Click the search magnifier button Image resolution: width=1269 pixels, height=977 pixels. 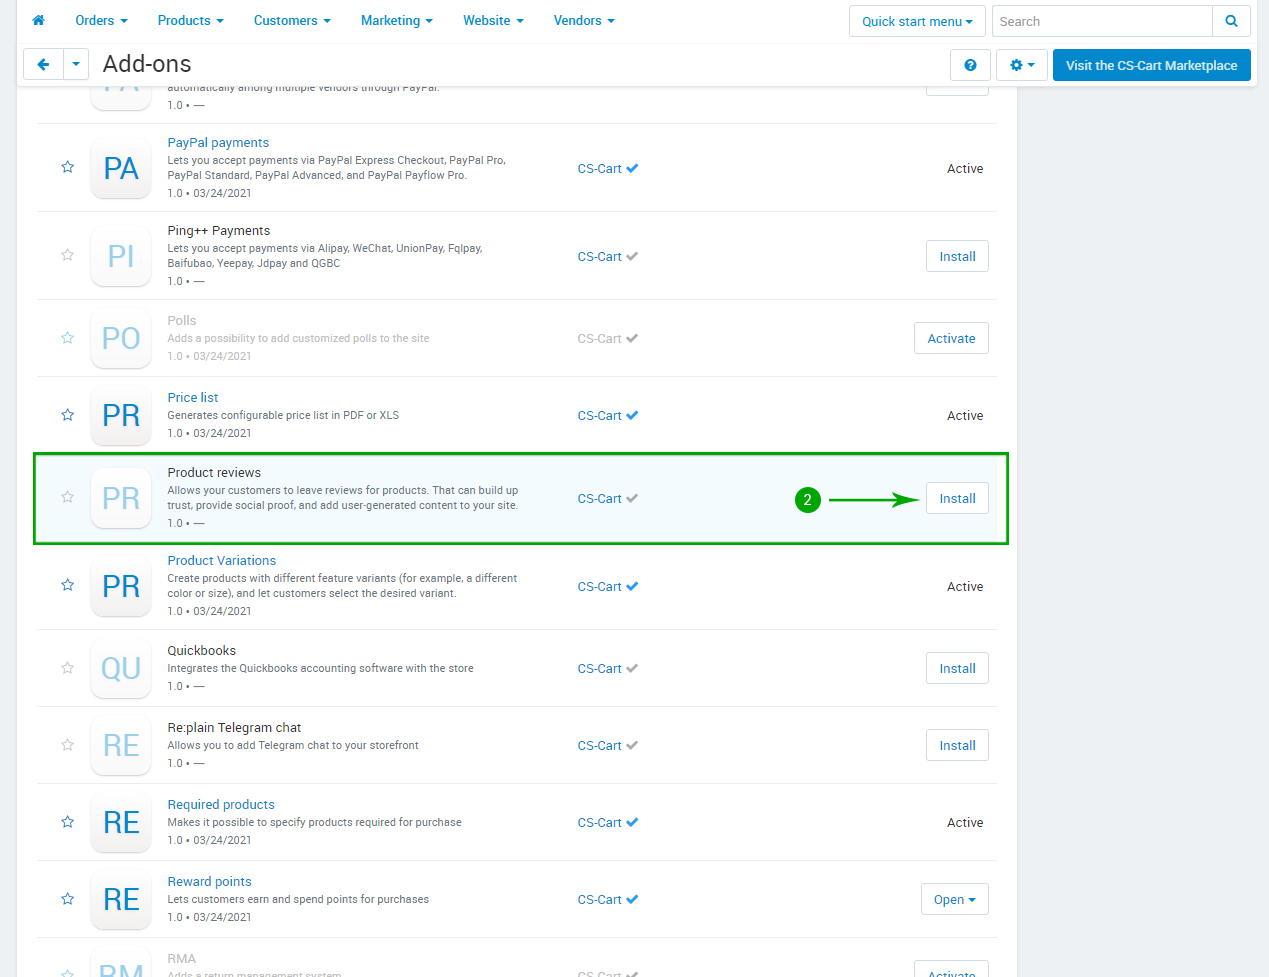[1231, 21]
